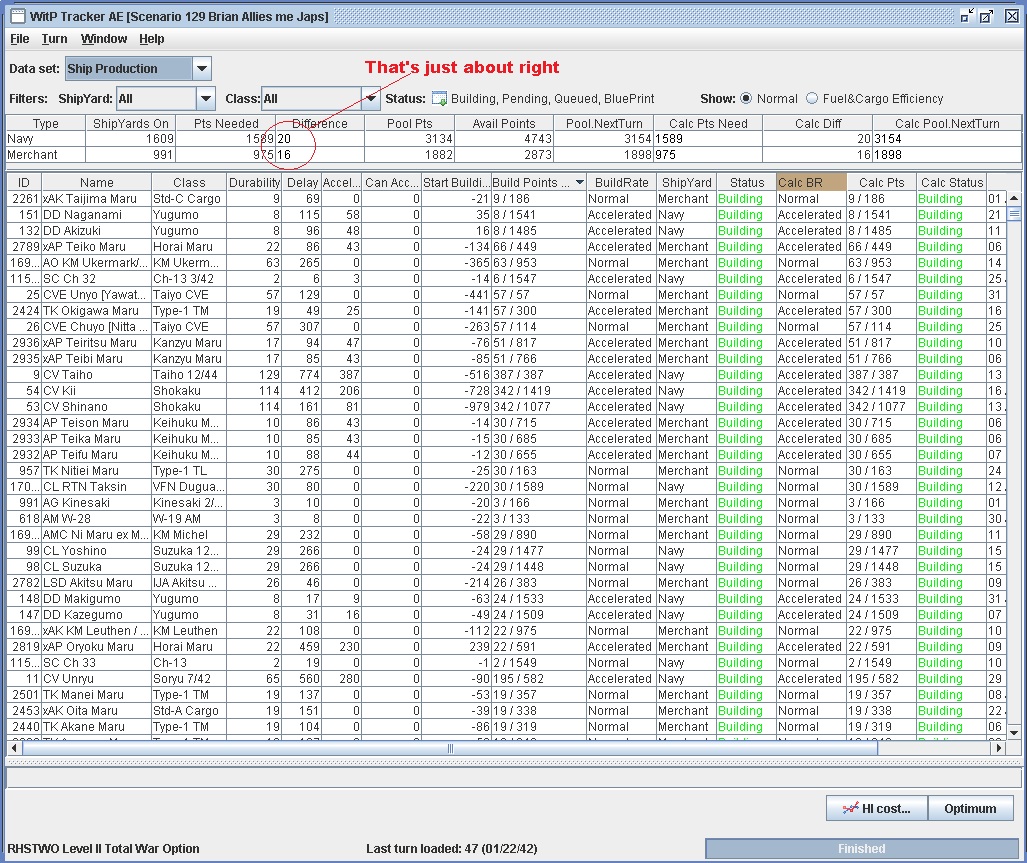Select the TK Nitiei Maru row
The image size is (1027, 863).
506,470
